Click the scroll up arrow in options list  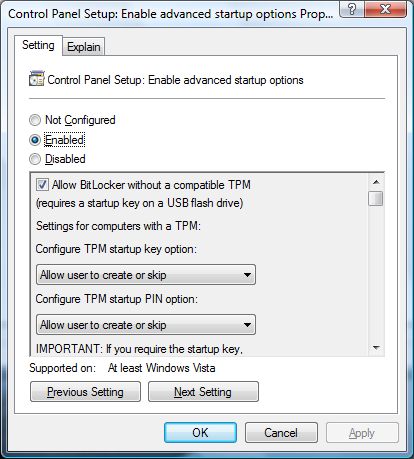(376, 182)
